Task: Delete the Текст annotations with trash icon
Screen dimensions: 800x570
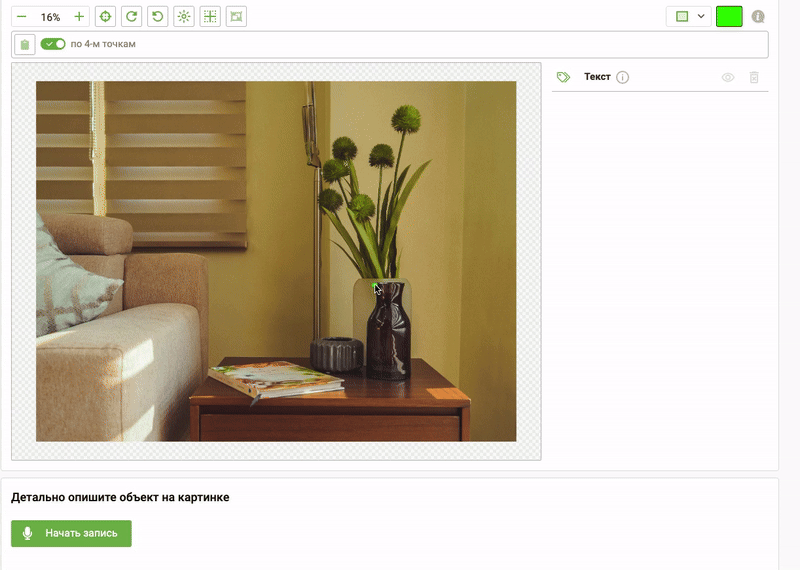Action: click(754, 77)
